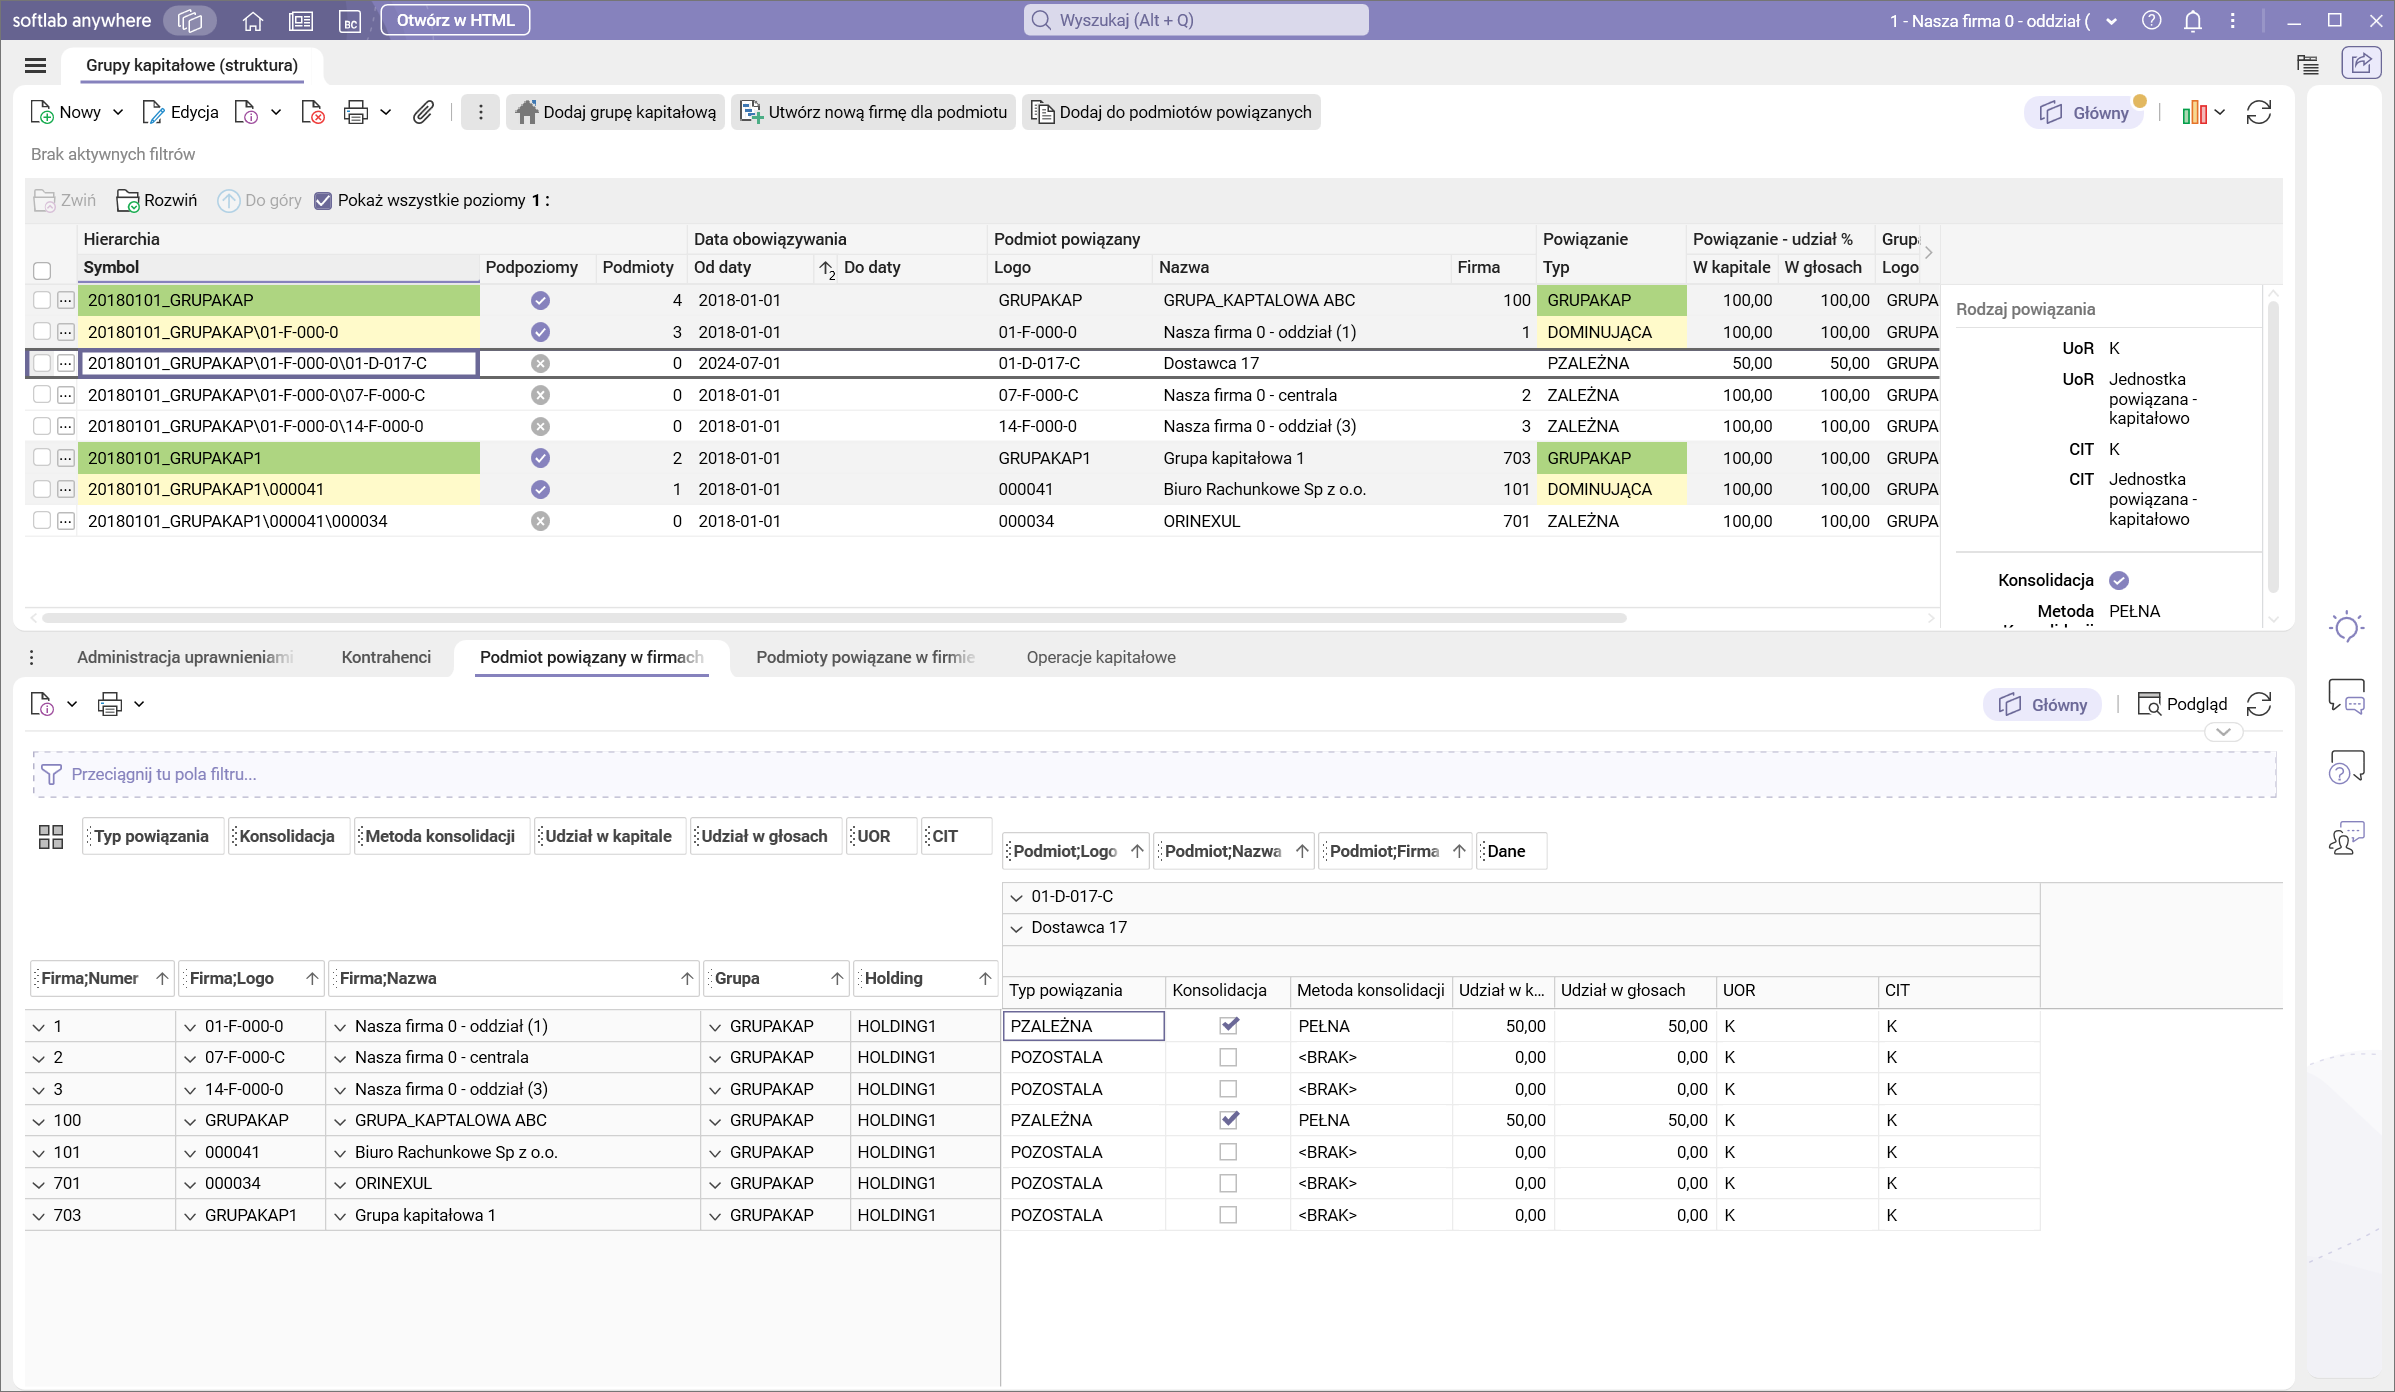The height and width of the screenshot is (1392, 2395).
Task: Expand the company selector dropdown in the title bar
Action: pyautogui.click(x=2111, y=21)
